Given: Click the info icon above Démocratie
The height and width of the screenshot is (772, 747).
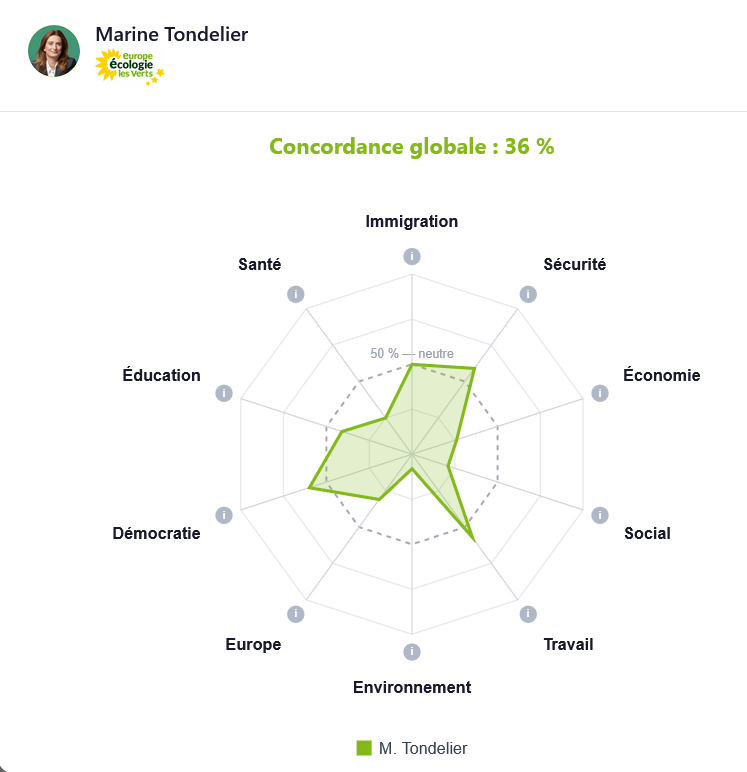Looking at the screenshot, I should pos(224,515).
